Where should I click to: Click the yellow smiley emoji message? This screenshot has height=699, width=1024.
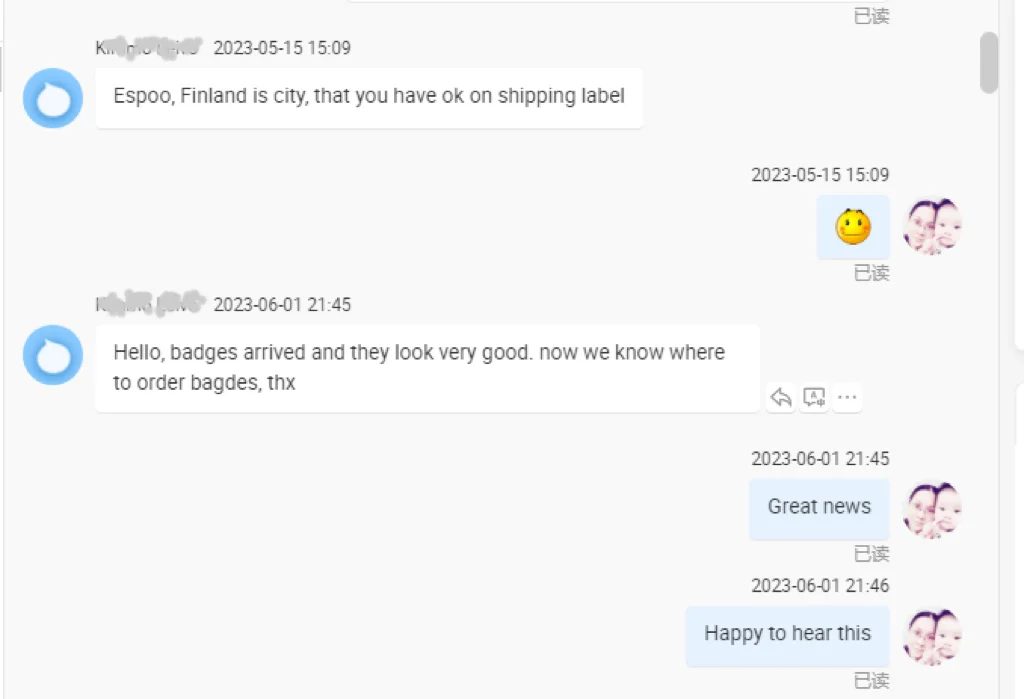pos(853,227)
